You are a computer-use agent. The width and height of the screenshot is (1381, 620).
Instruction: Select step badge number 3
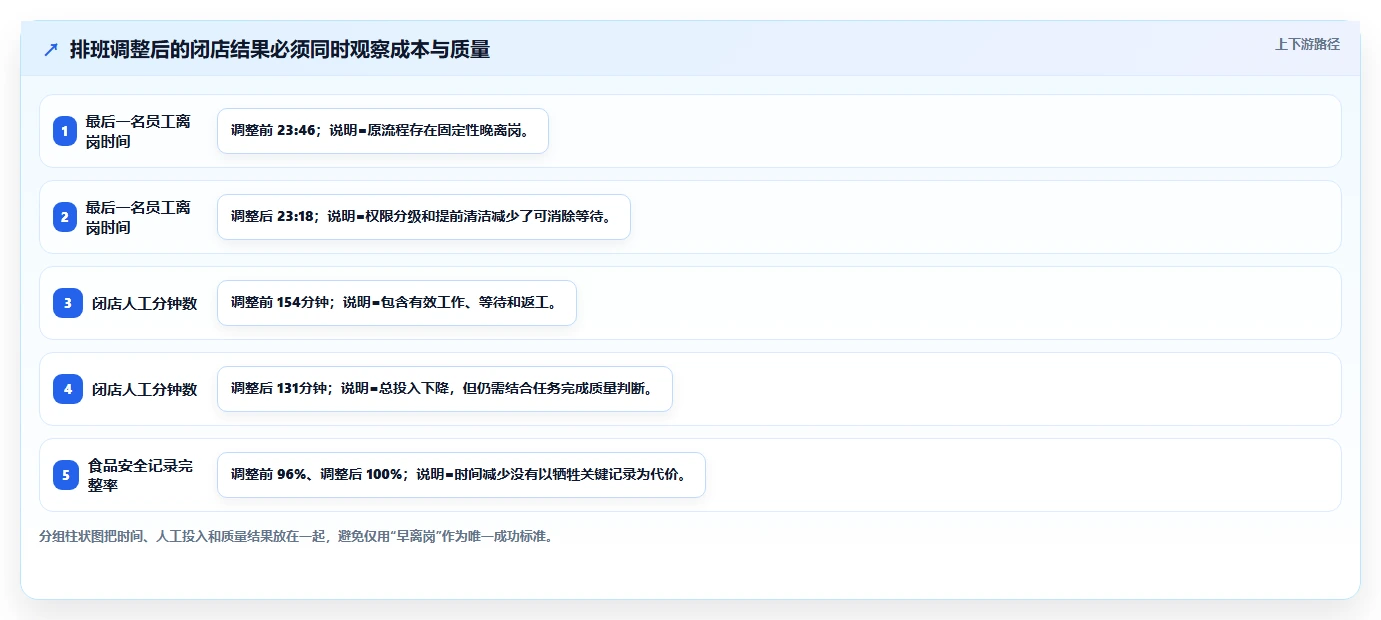pyautogui.click(x=68, y=303)
